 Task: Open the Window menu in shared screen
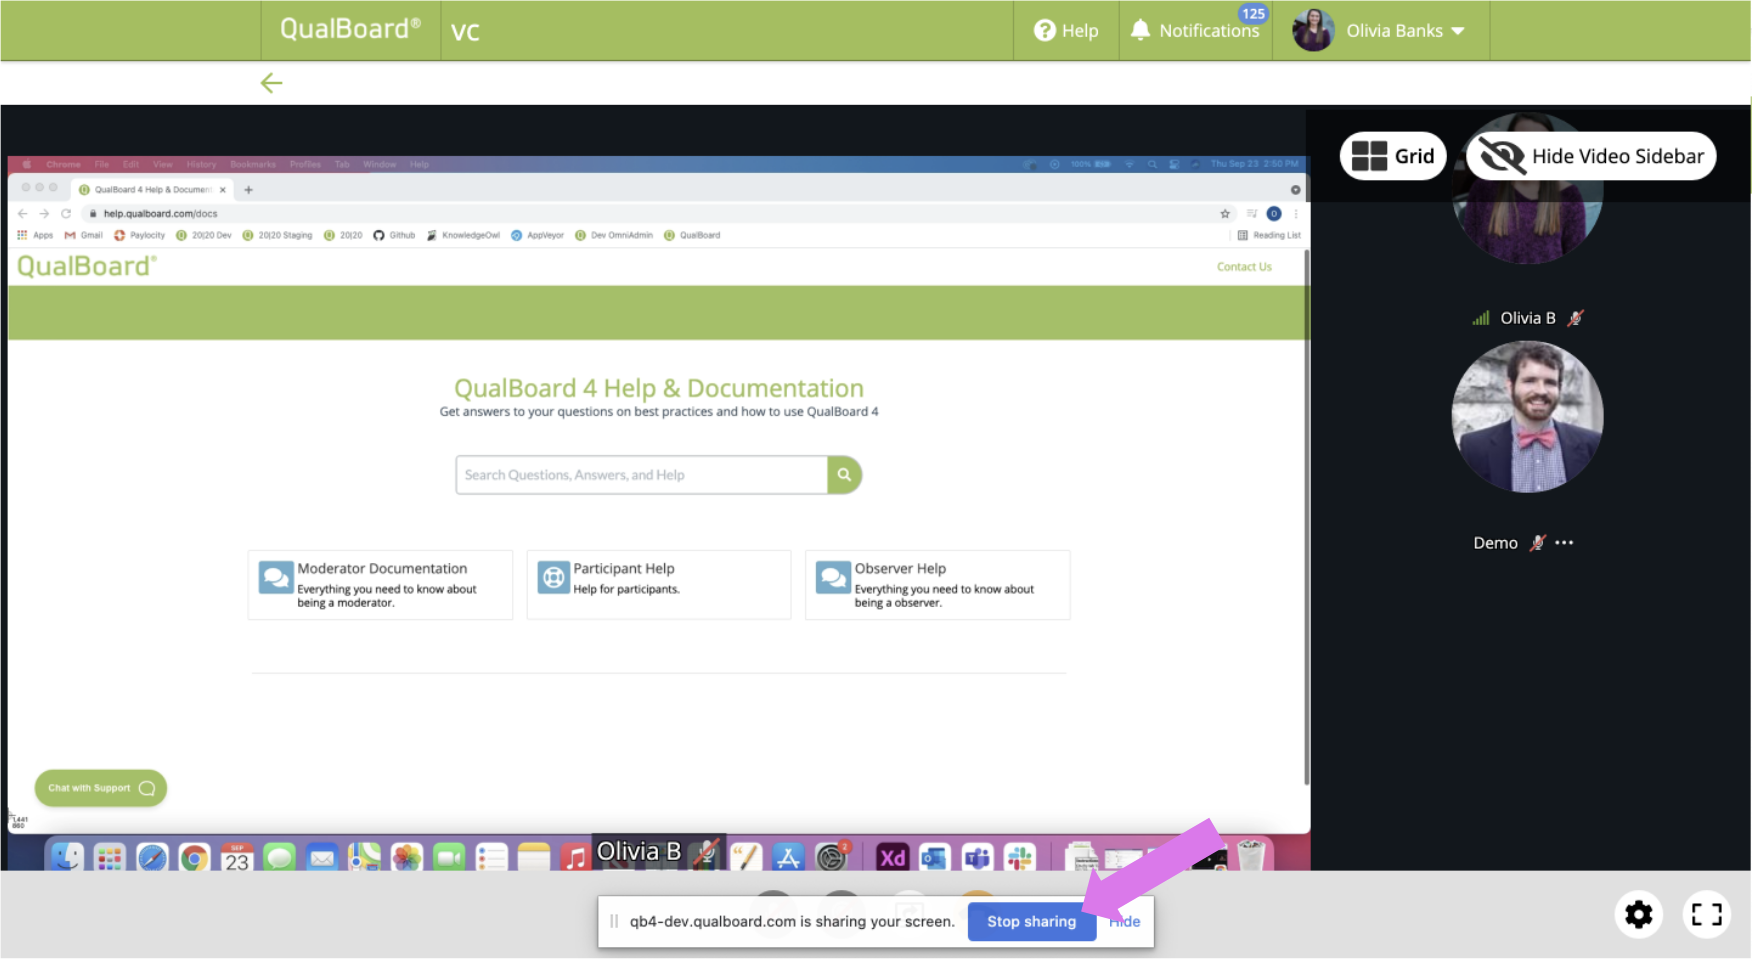380,164
